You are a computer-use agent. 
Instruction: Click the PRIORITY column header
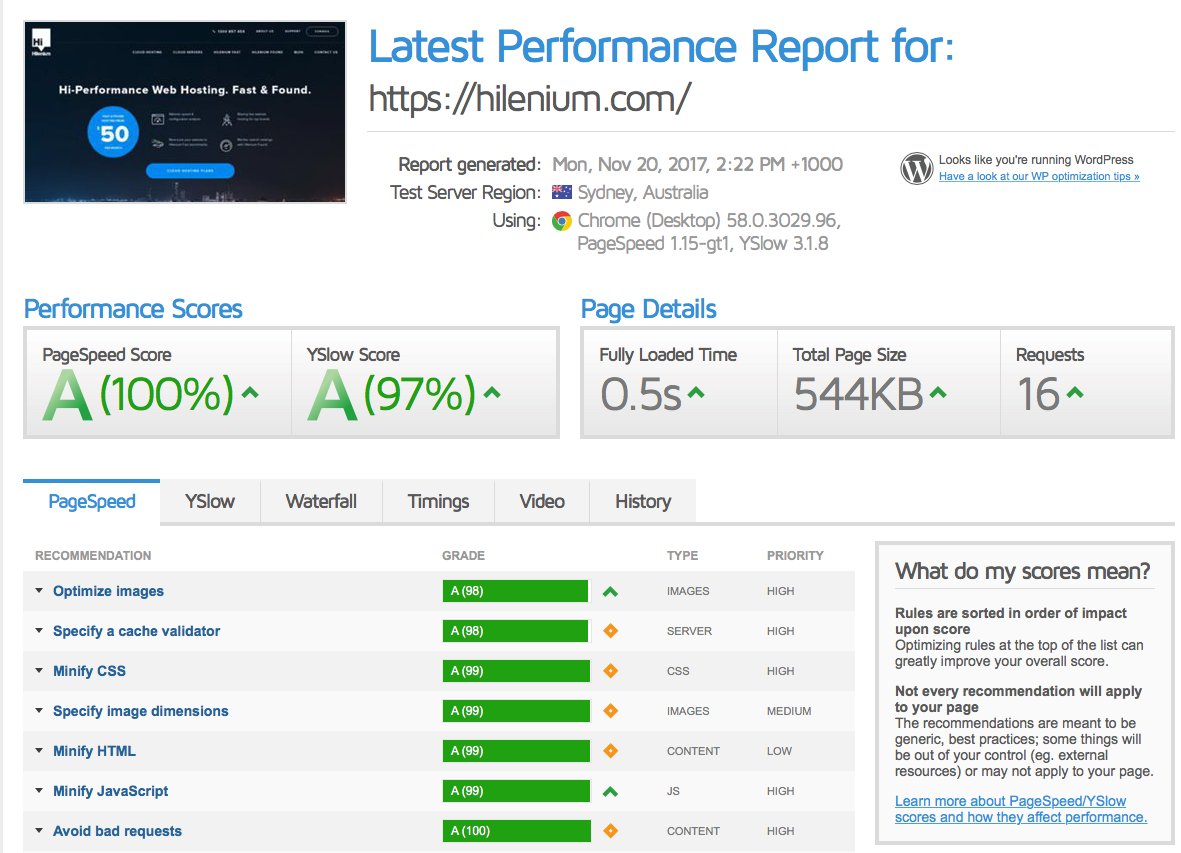(795, 556)
